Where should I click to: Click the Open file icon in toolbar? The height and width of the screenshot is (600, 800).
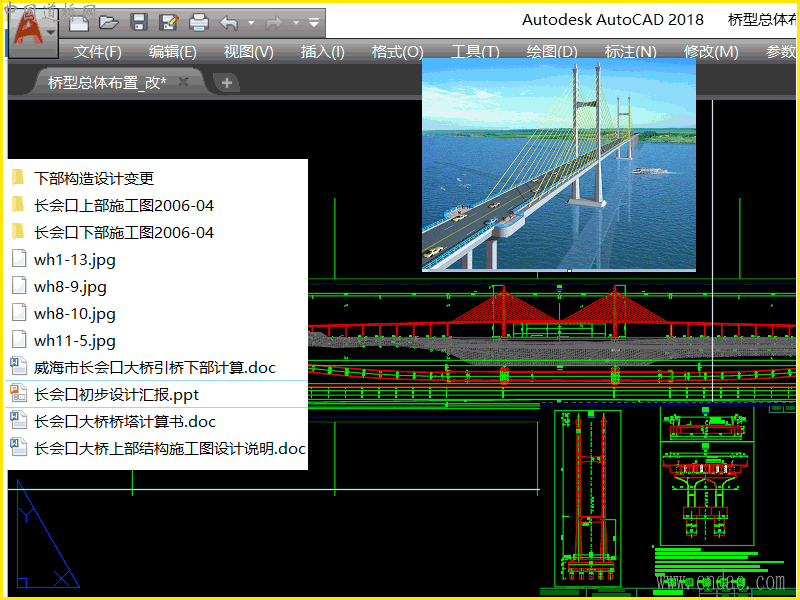[109, 21]
